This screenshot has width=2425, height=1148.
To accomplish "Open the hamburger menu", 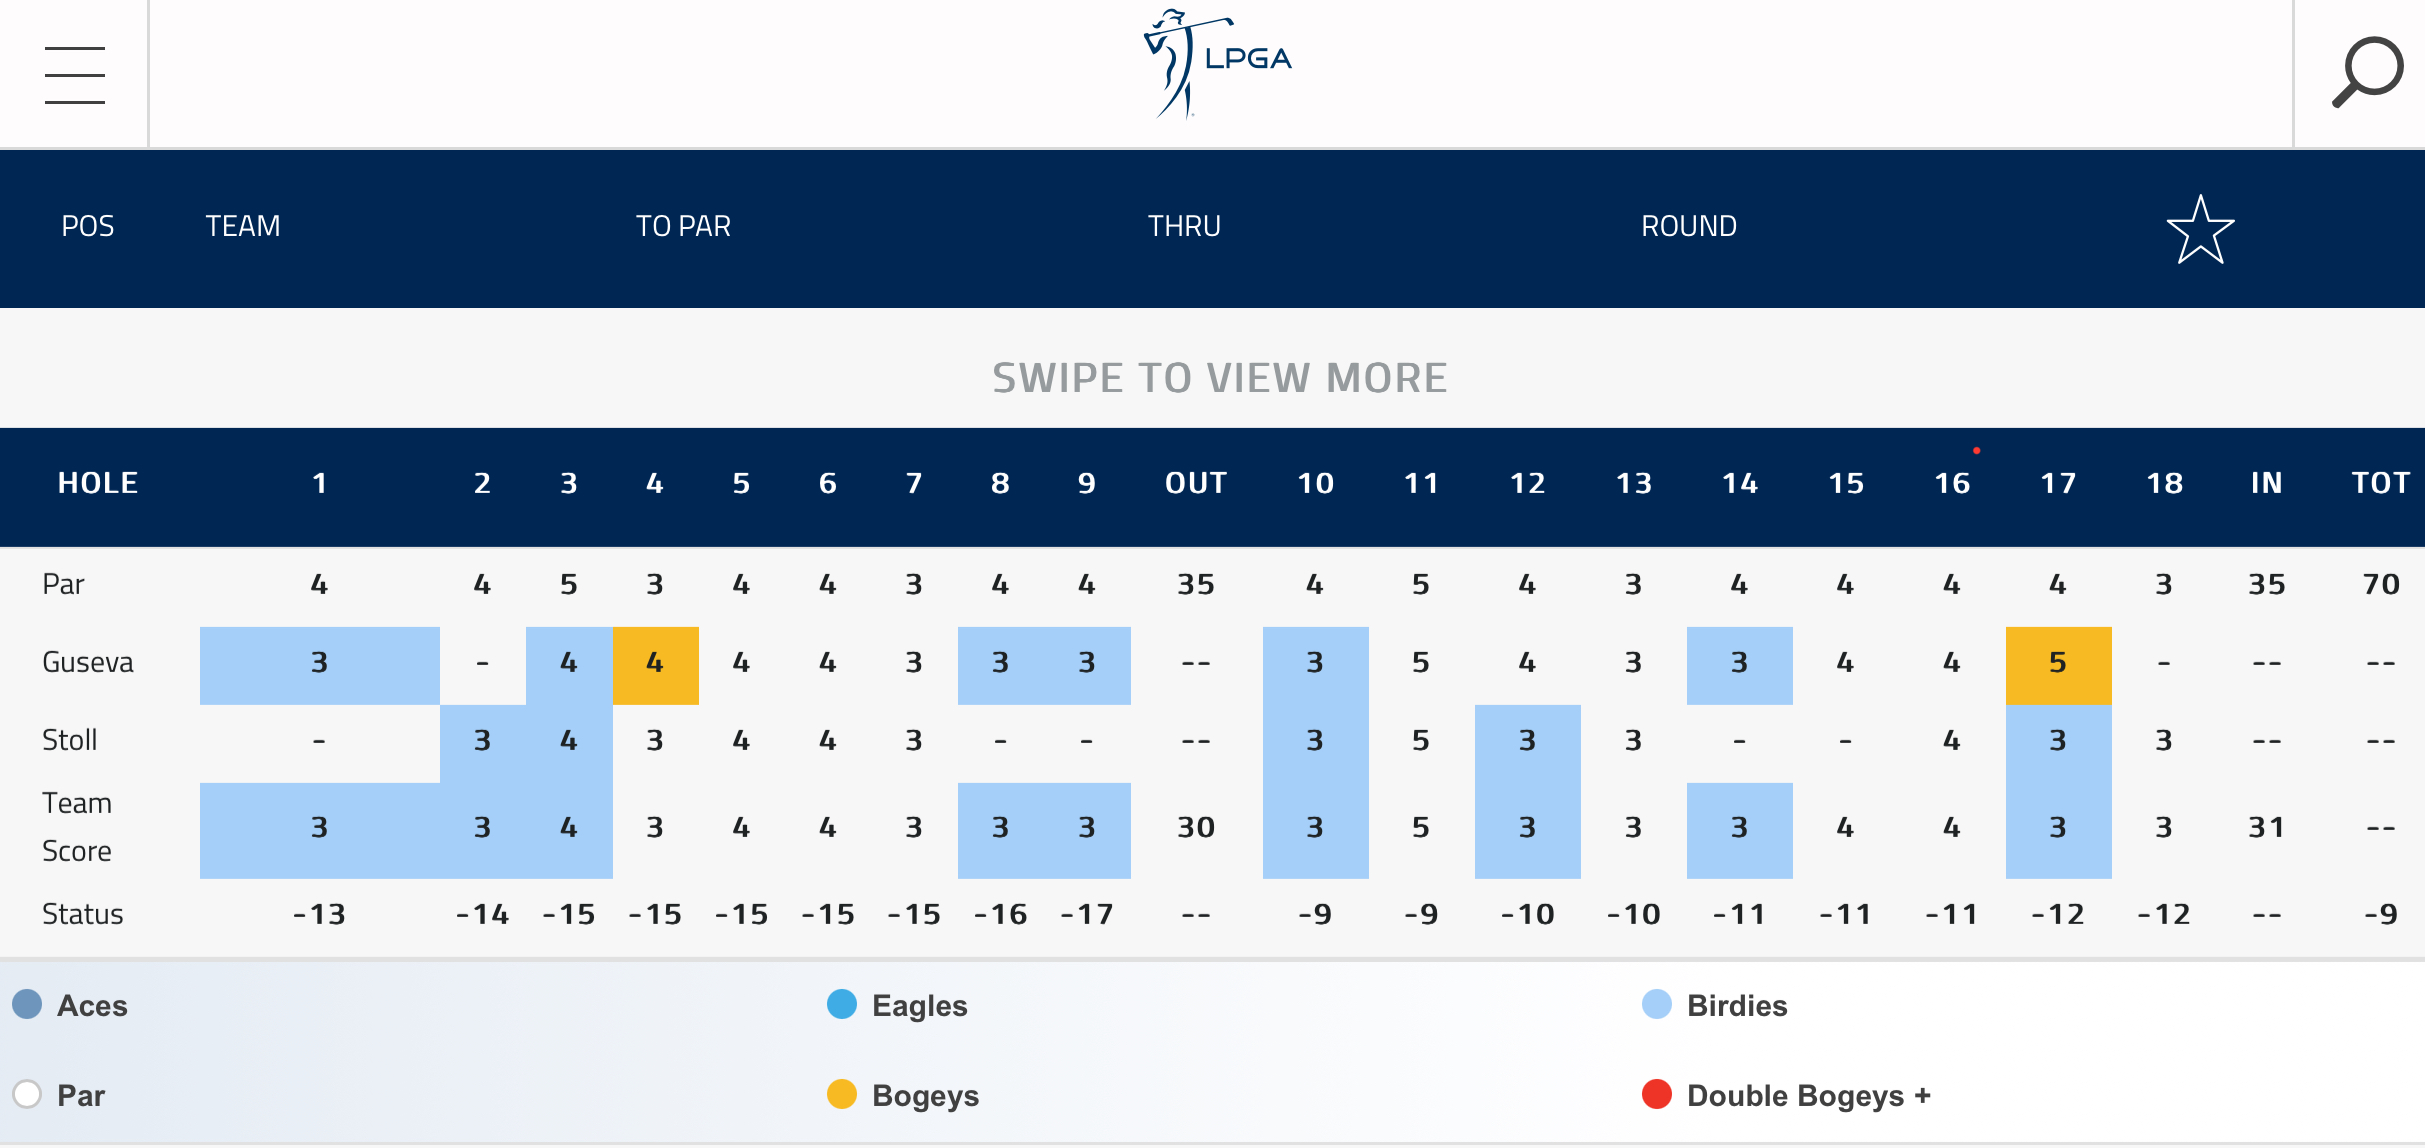I will 75,75.
